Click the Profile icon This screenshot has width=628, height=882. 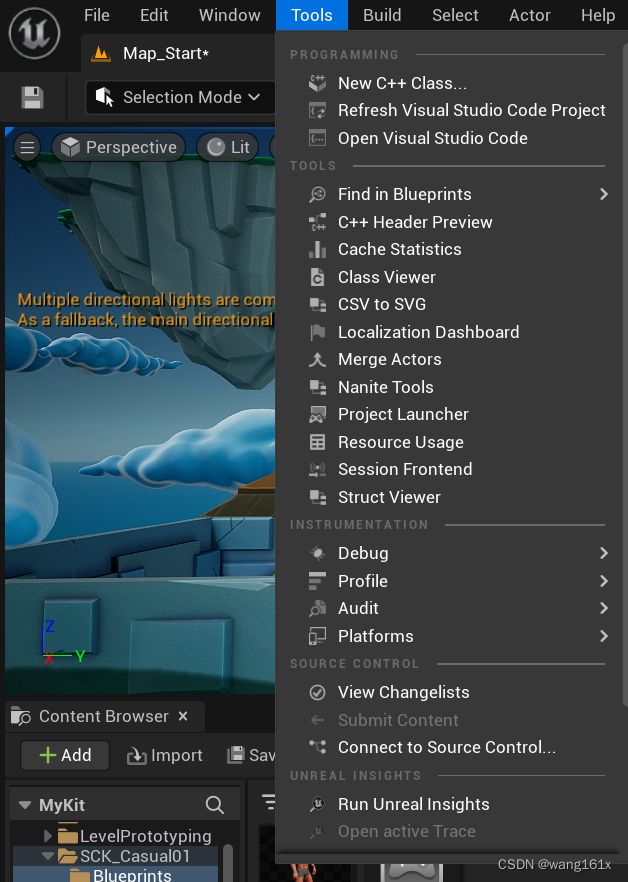coord(317,581)
